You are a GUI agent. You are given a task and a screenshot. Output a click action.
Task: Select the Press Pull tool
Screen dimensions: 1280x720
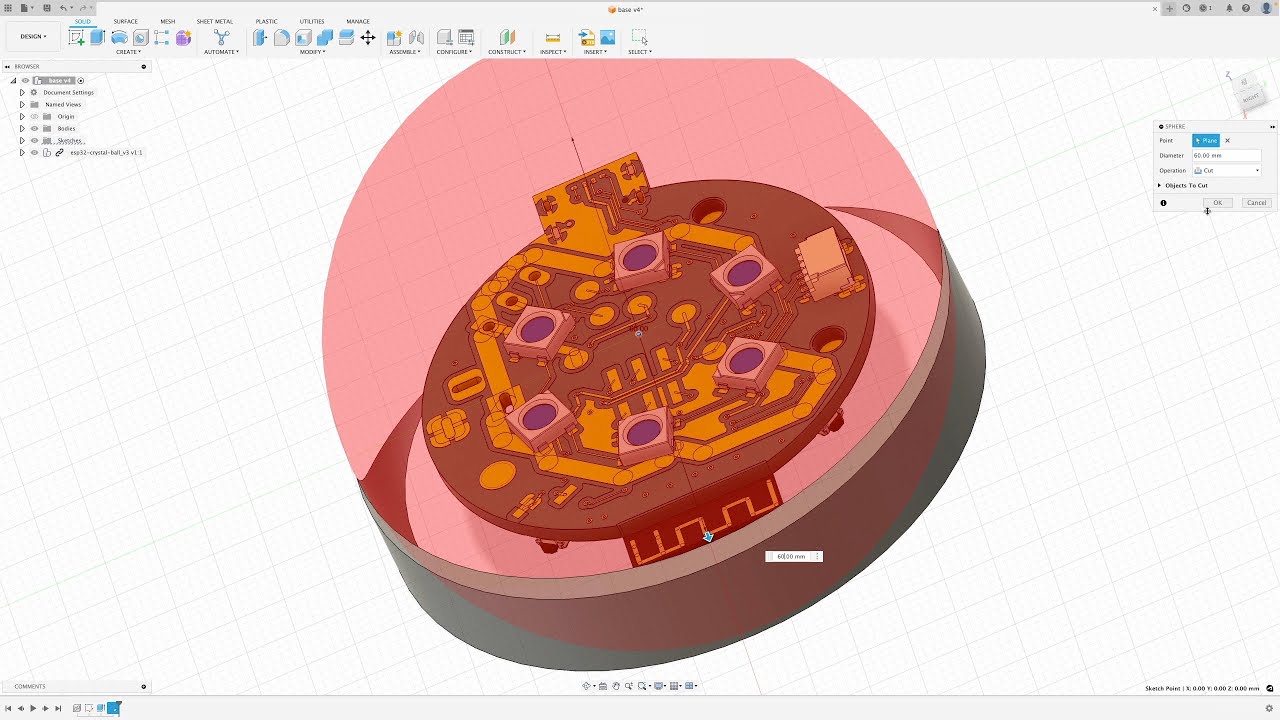tap(260, 37)
